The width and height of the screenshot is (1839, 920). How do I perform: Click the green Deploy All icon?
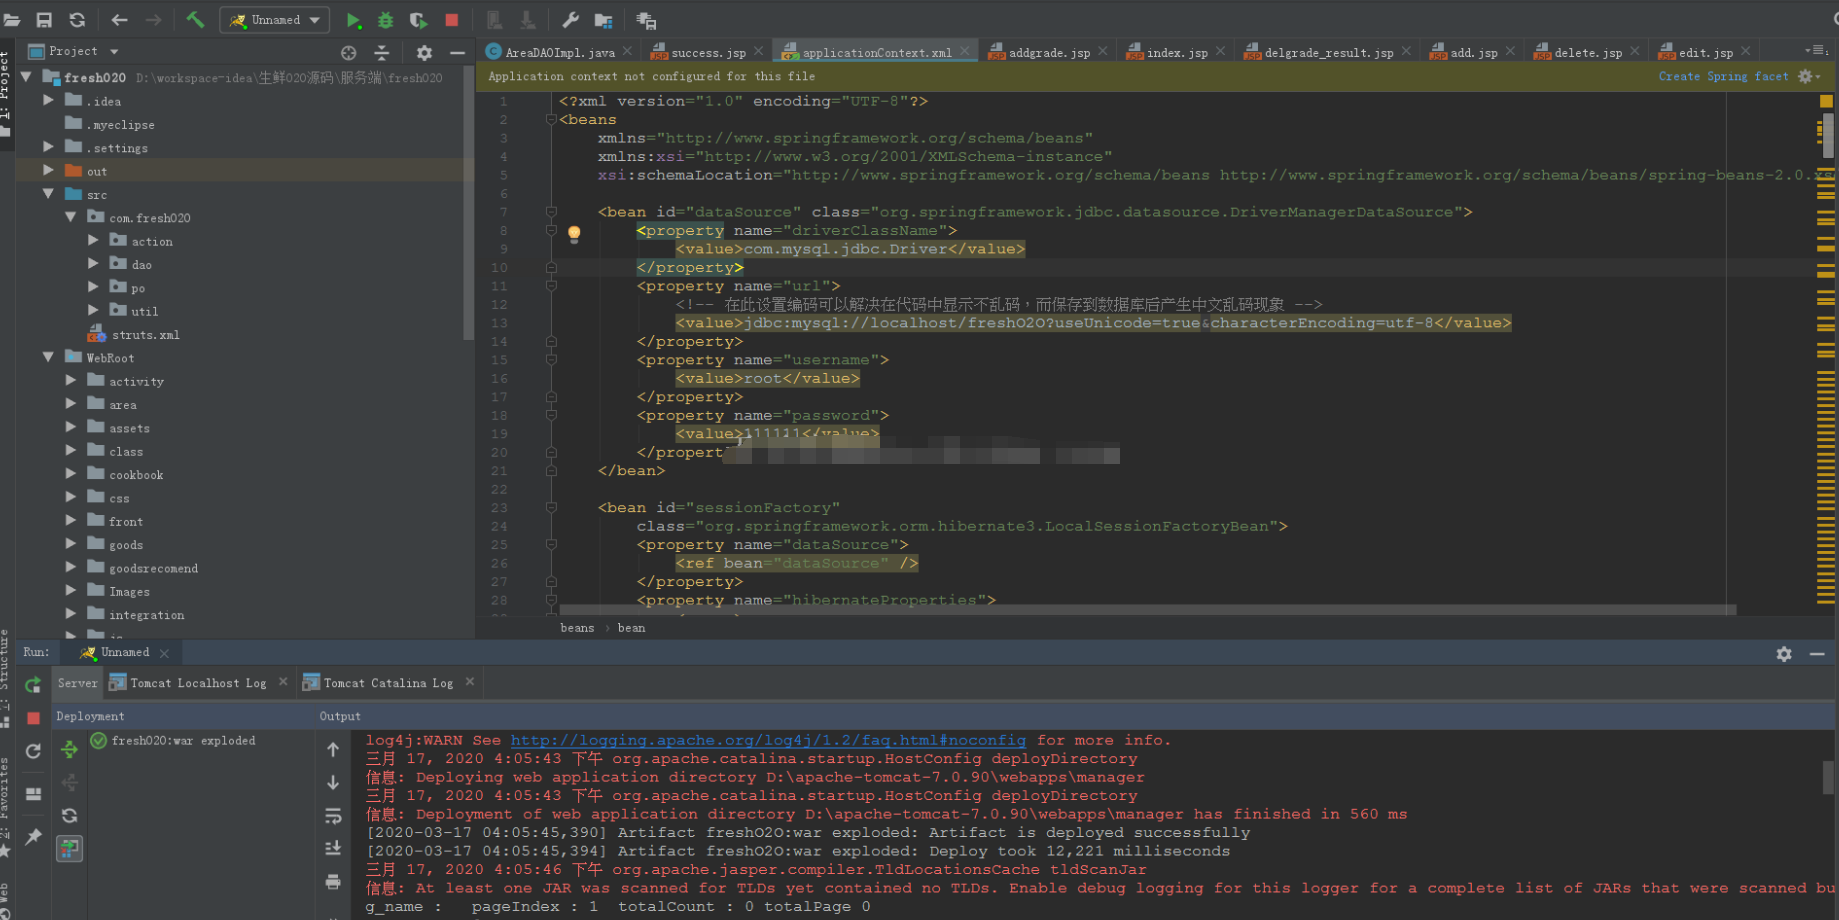pos(69,749)
